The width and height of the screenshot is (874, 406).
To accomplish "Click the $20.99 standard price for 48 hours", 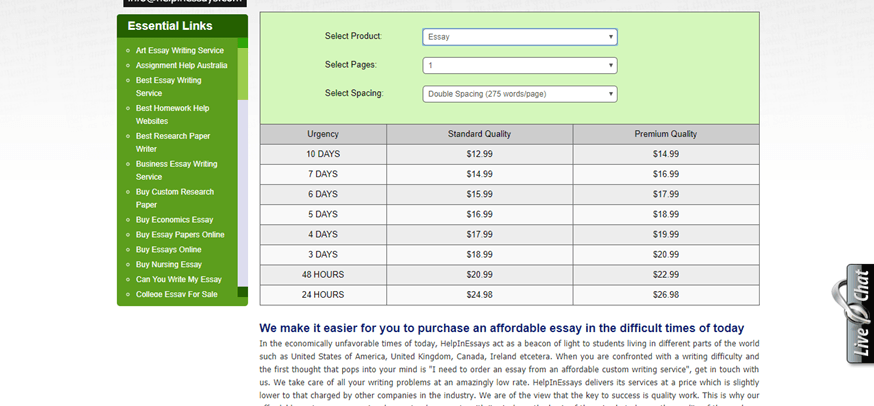I will coord(479,275).
